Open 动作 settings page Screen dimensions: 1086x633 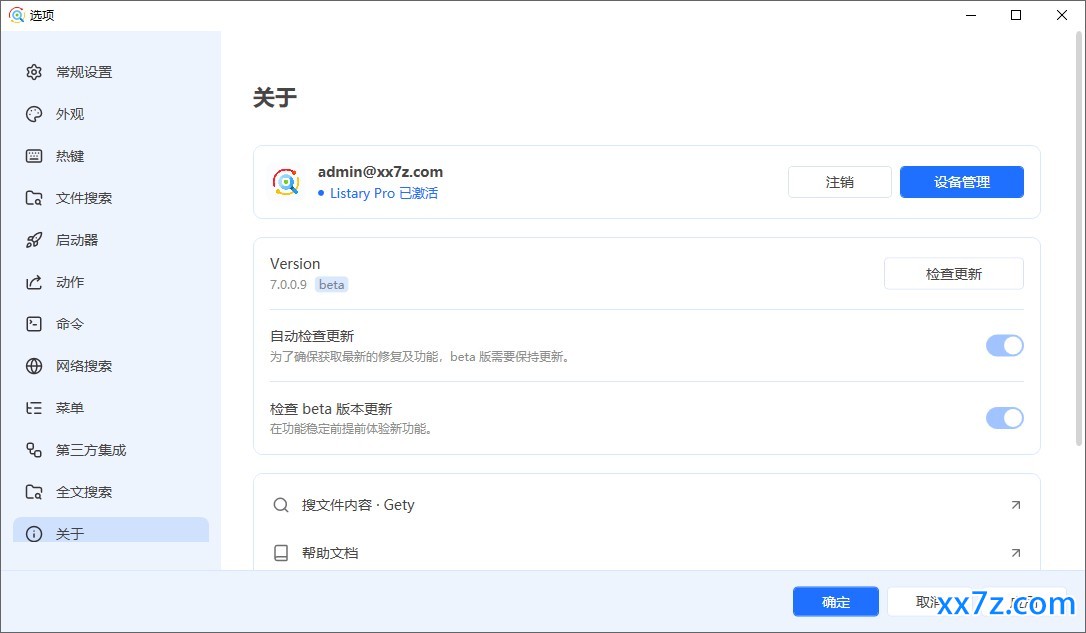pyautogui.click(x=111, y=282)
